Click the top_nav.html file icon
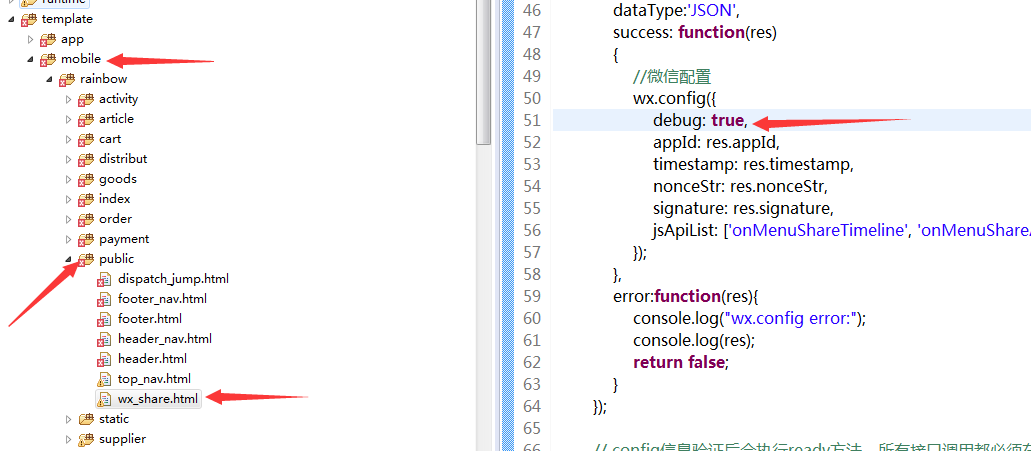The height and width of the screenshot is (451, 1031). pyautogui.click(x=104, y=379)
